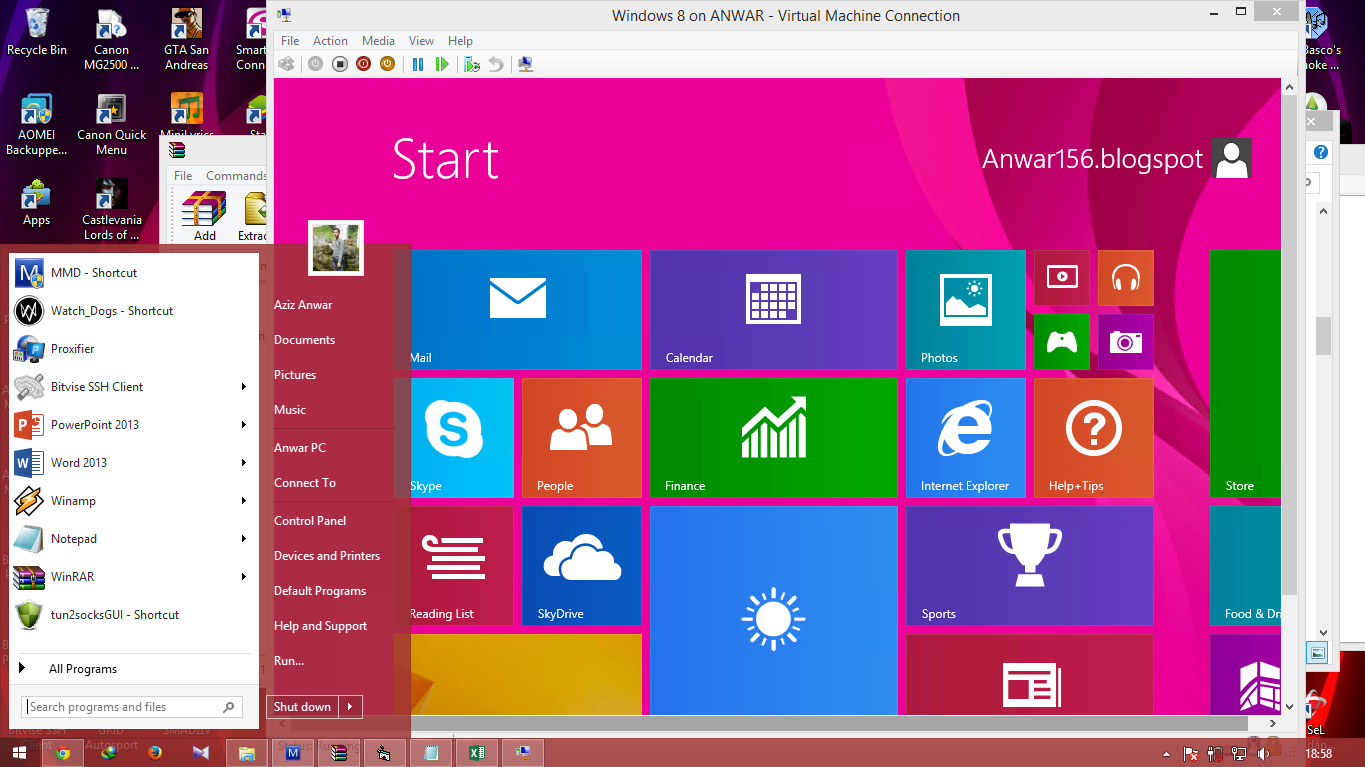Open the File menu in Virtual Machine Connection
Screen dimensions: 1365x767
tap(290, 41)
